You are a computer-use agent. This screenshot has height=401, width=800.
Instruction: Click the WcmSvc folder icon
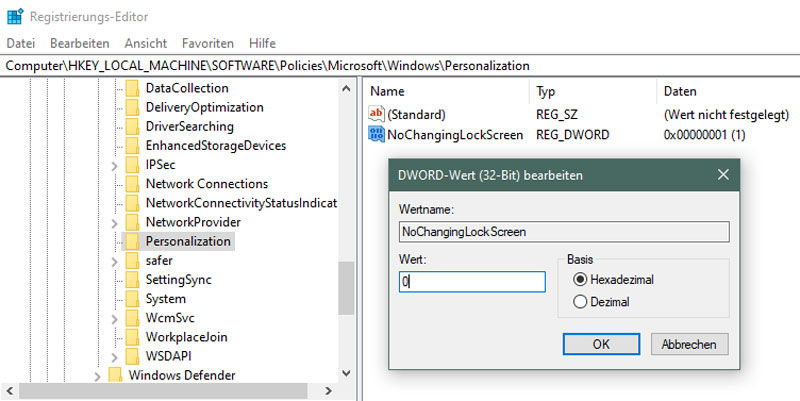(x=132, y=318)
